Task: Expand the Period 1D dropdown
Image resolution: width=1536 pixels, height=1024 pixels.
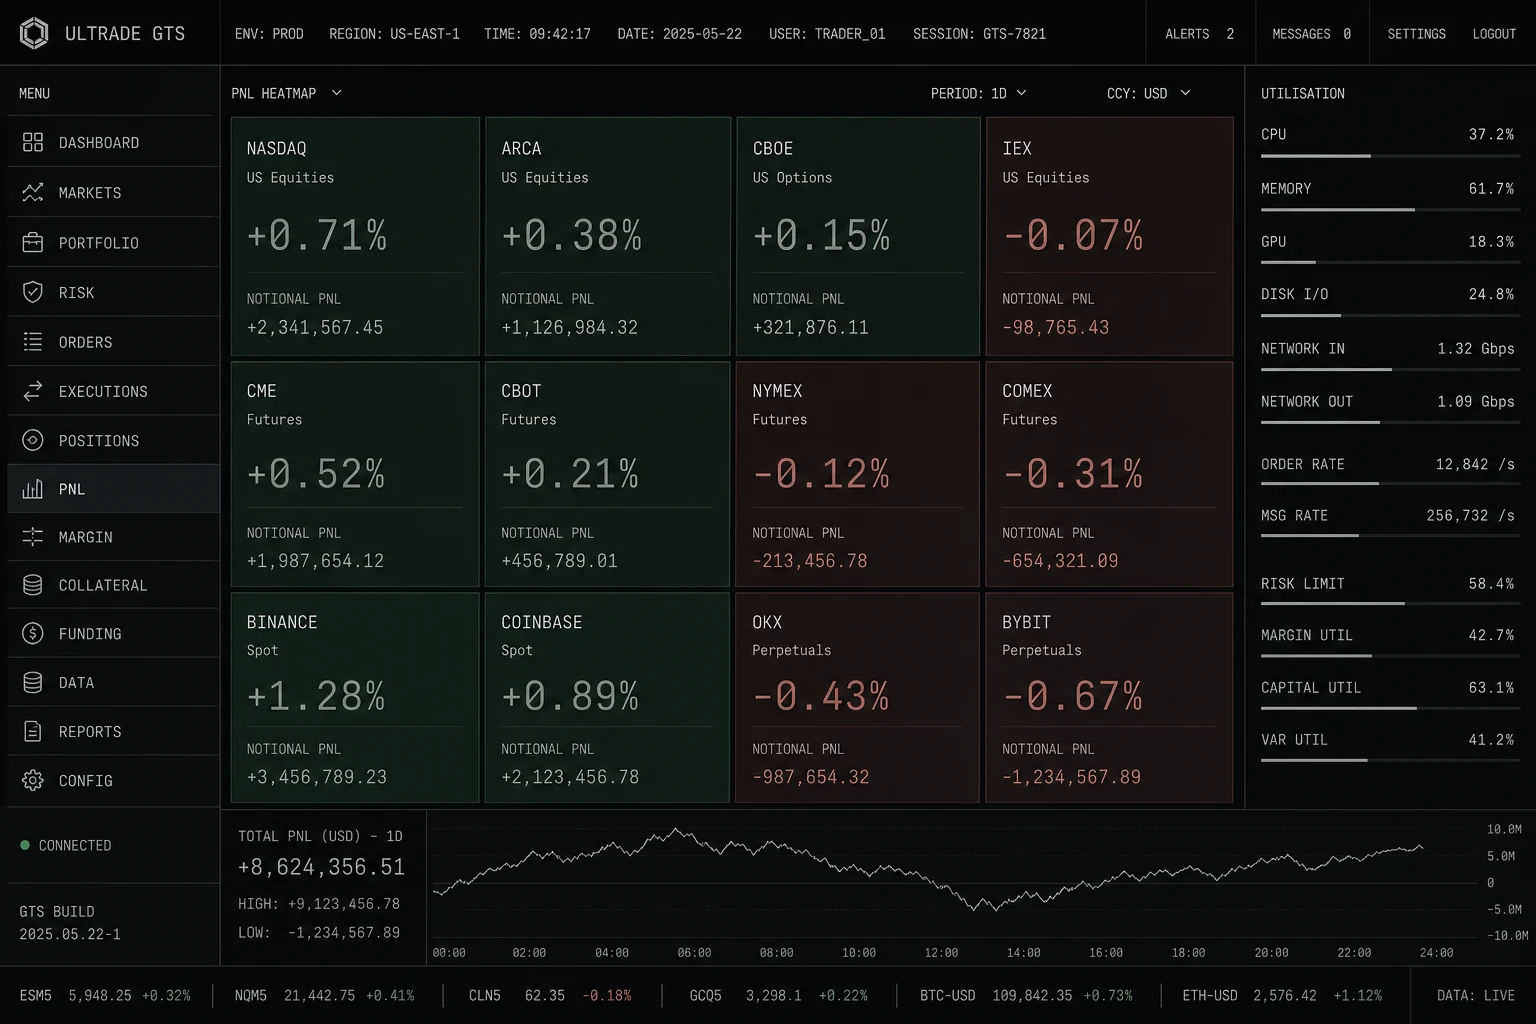Action: click(978, 93)
